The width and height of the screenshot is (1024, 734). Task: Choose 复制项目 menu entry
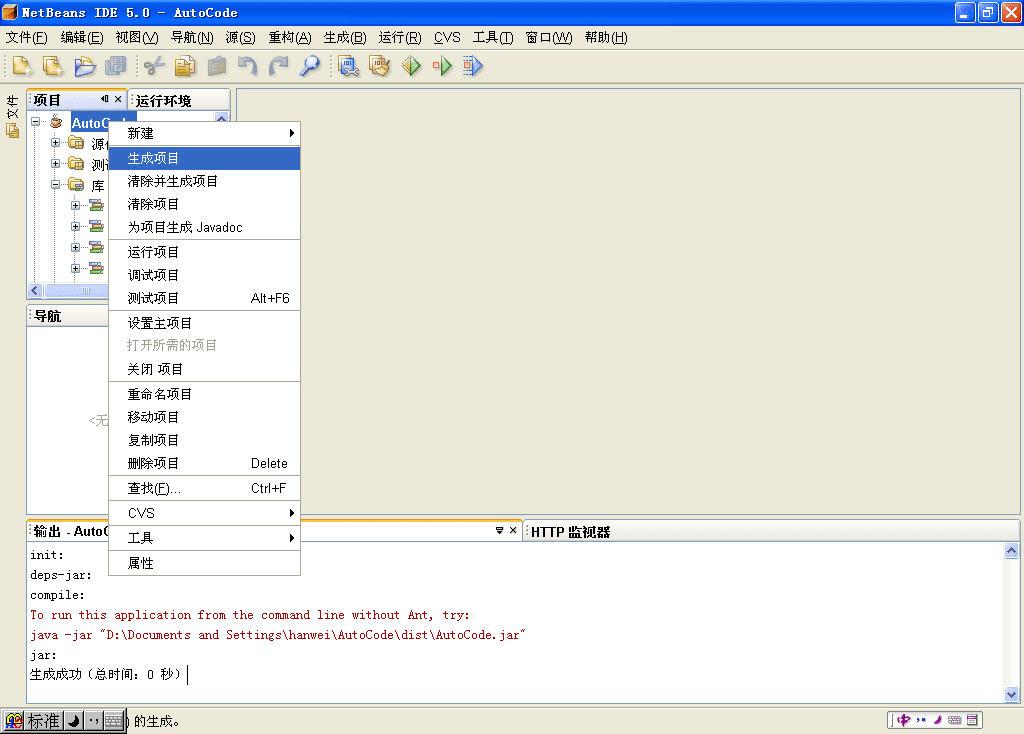coord(204,440)
